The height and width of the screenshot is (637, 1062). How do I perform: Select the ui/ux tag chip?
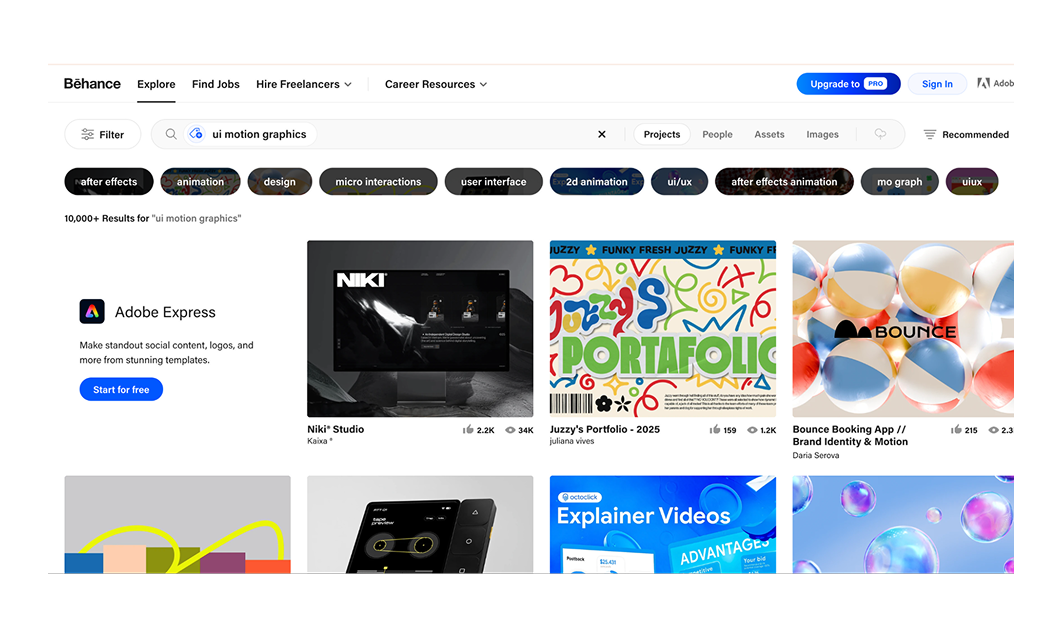[679, 181]
